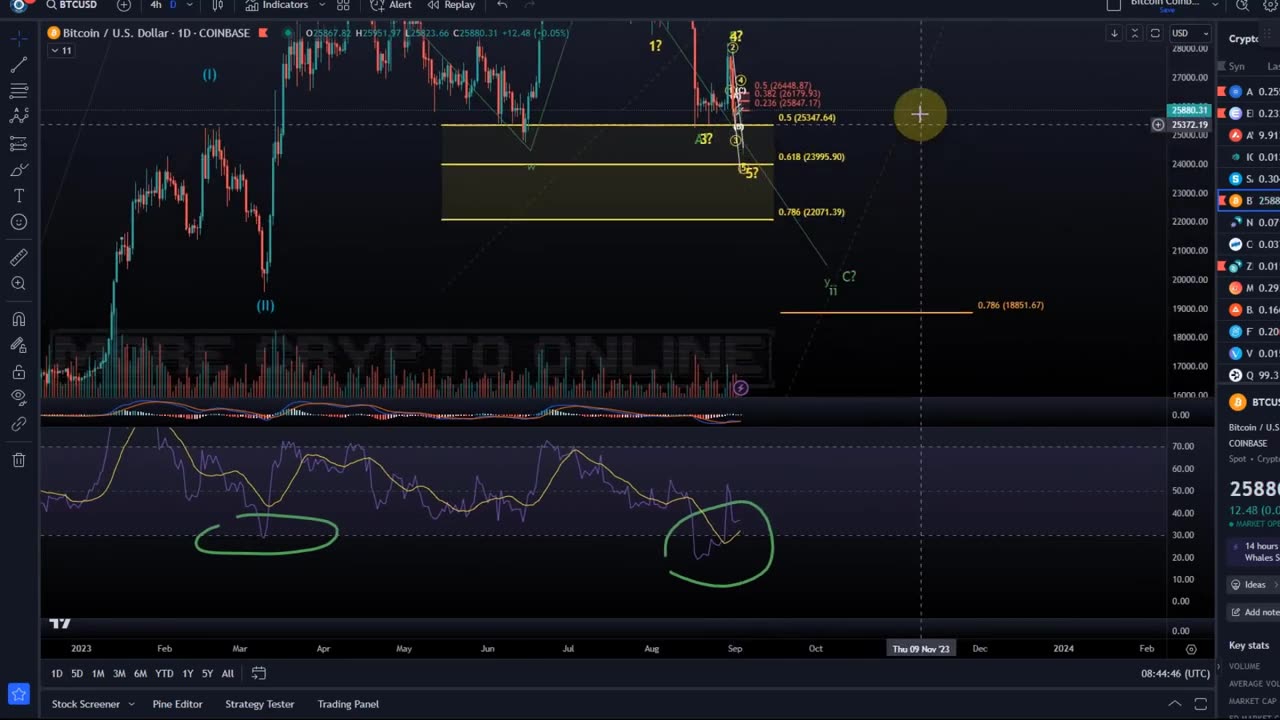The height and width of the screenshot is (720, 1280).
Task: Expand the timeframe interval dropdown
Action: pyautogui.click(x=191, y=5)
